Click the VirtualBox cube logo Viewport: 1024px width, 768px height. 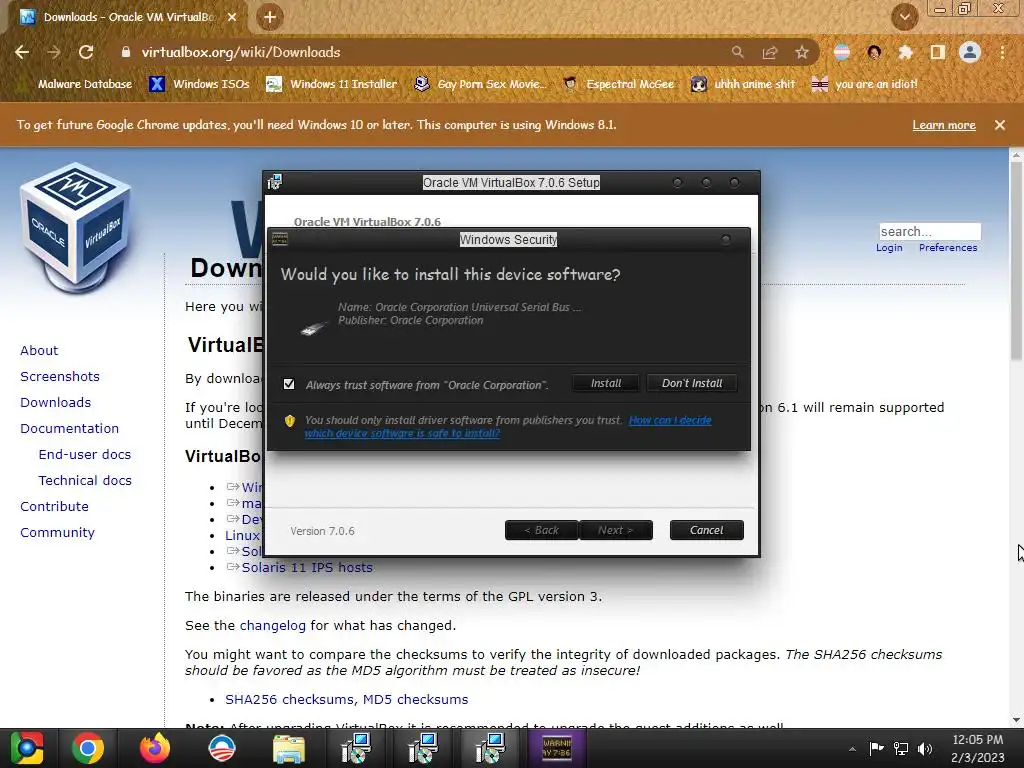[76, 227]
